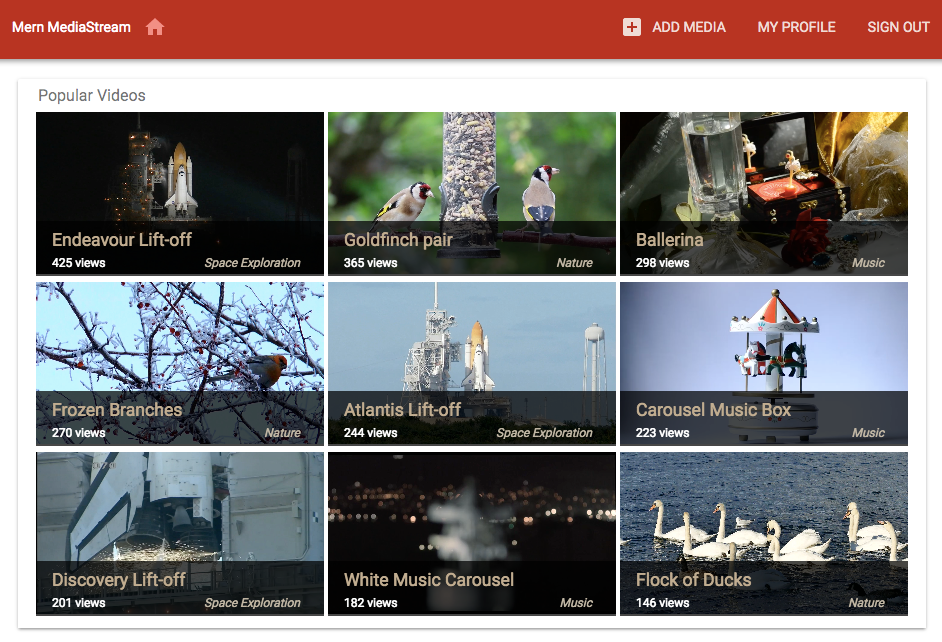Click the home icon in header

(154, 27)
